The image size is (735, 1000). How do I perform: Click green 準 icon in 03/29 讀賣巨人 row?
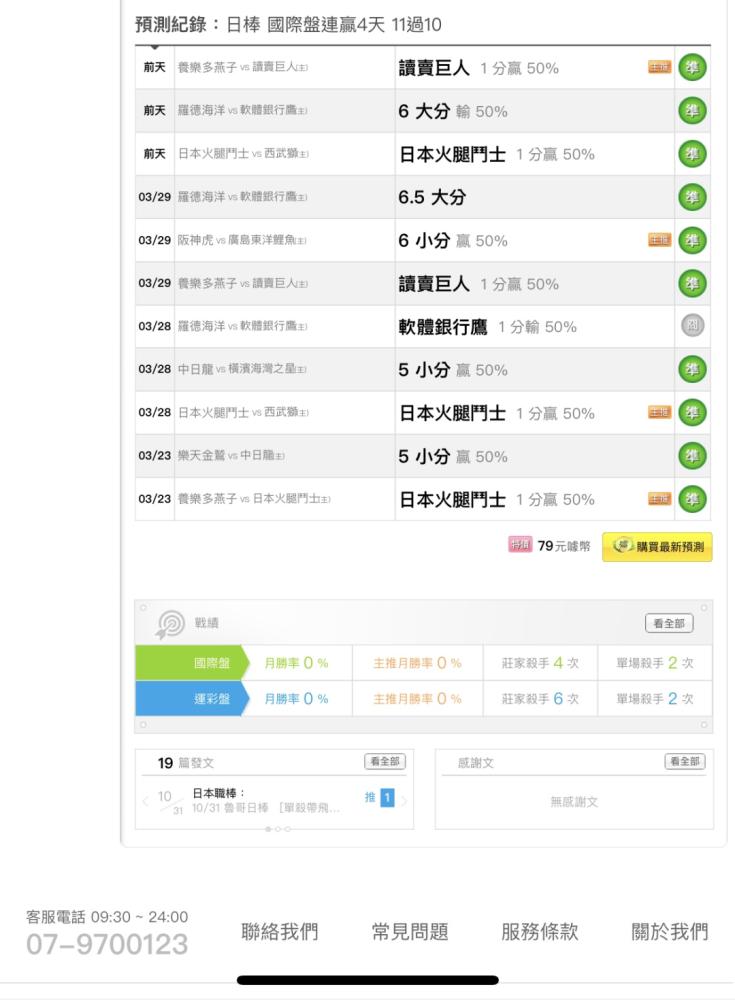point(692,283)
